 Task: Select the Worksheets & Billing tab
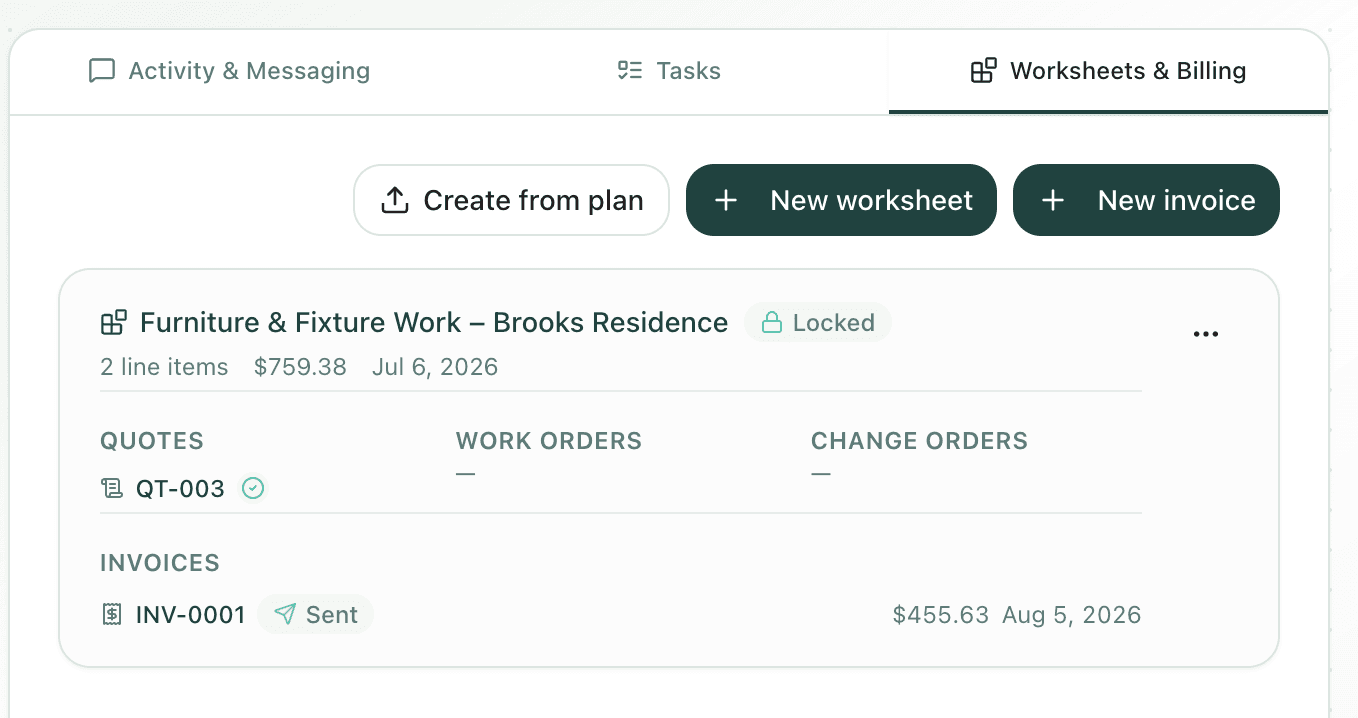1108,72
